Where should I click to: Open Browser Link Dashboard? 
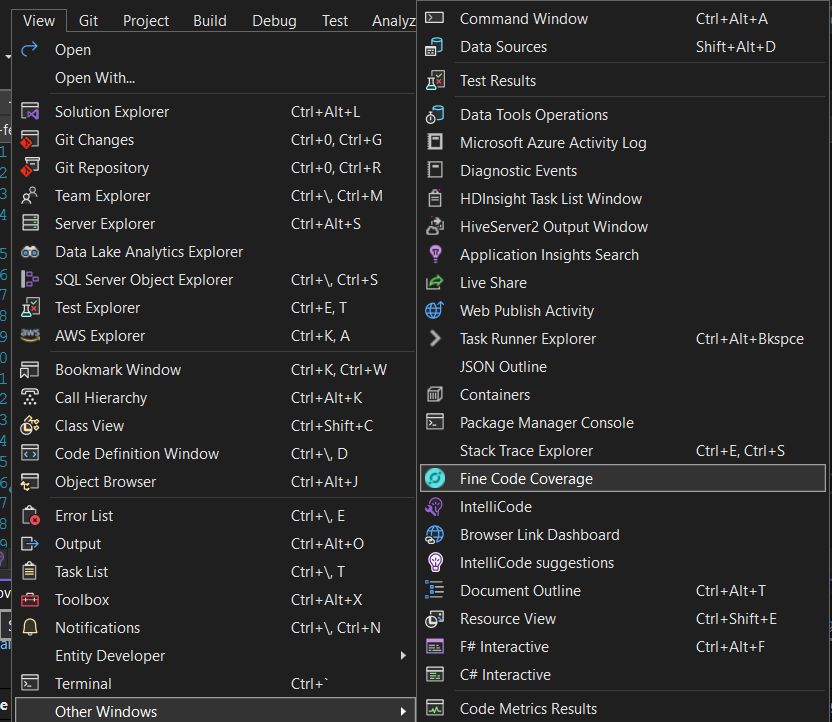tap(623, 535)
